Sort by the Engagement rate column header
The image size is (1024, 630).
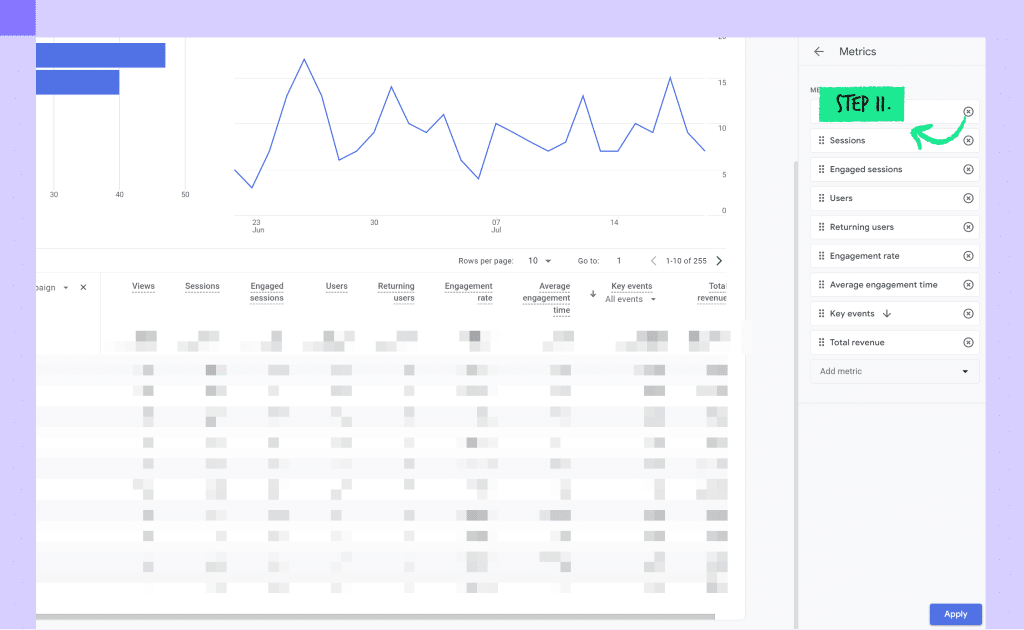click(468, 292)
